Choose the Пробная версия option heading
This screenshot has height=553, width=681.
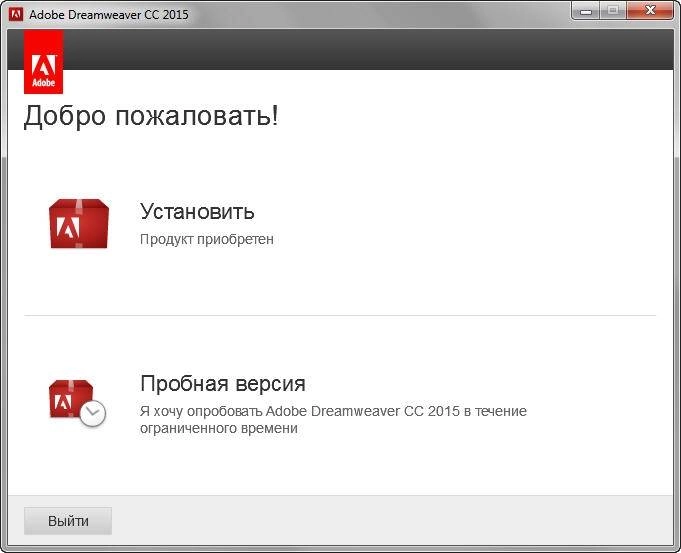tap(223, 384)
